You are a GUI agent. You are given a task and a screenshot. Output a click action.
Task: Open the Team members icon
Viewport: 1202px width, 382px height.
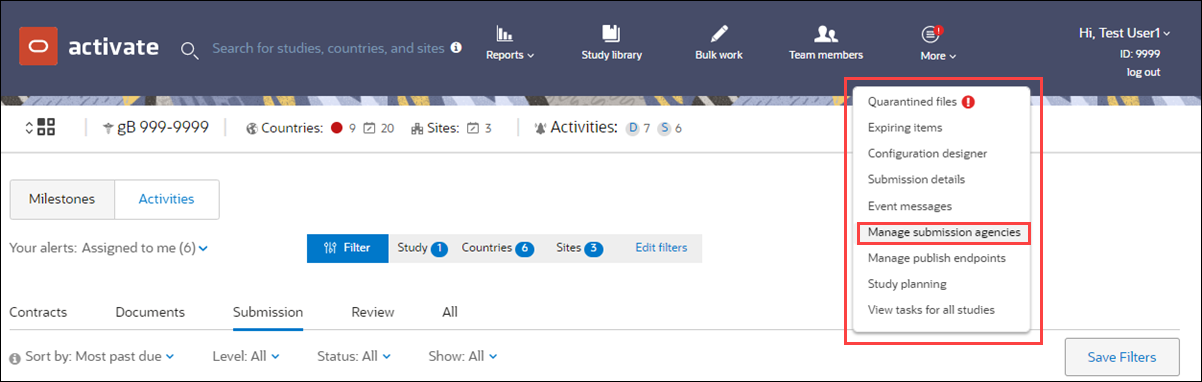point(825,35)
